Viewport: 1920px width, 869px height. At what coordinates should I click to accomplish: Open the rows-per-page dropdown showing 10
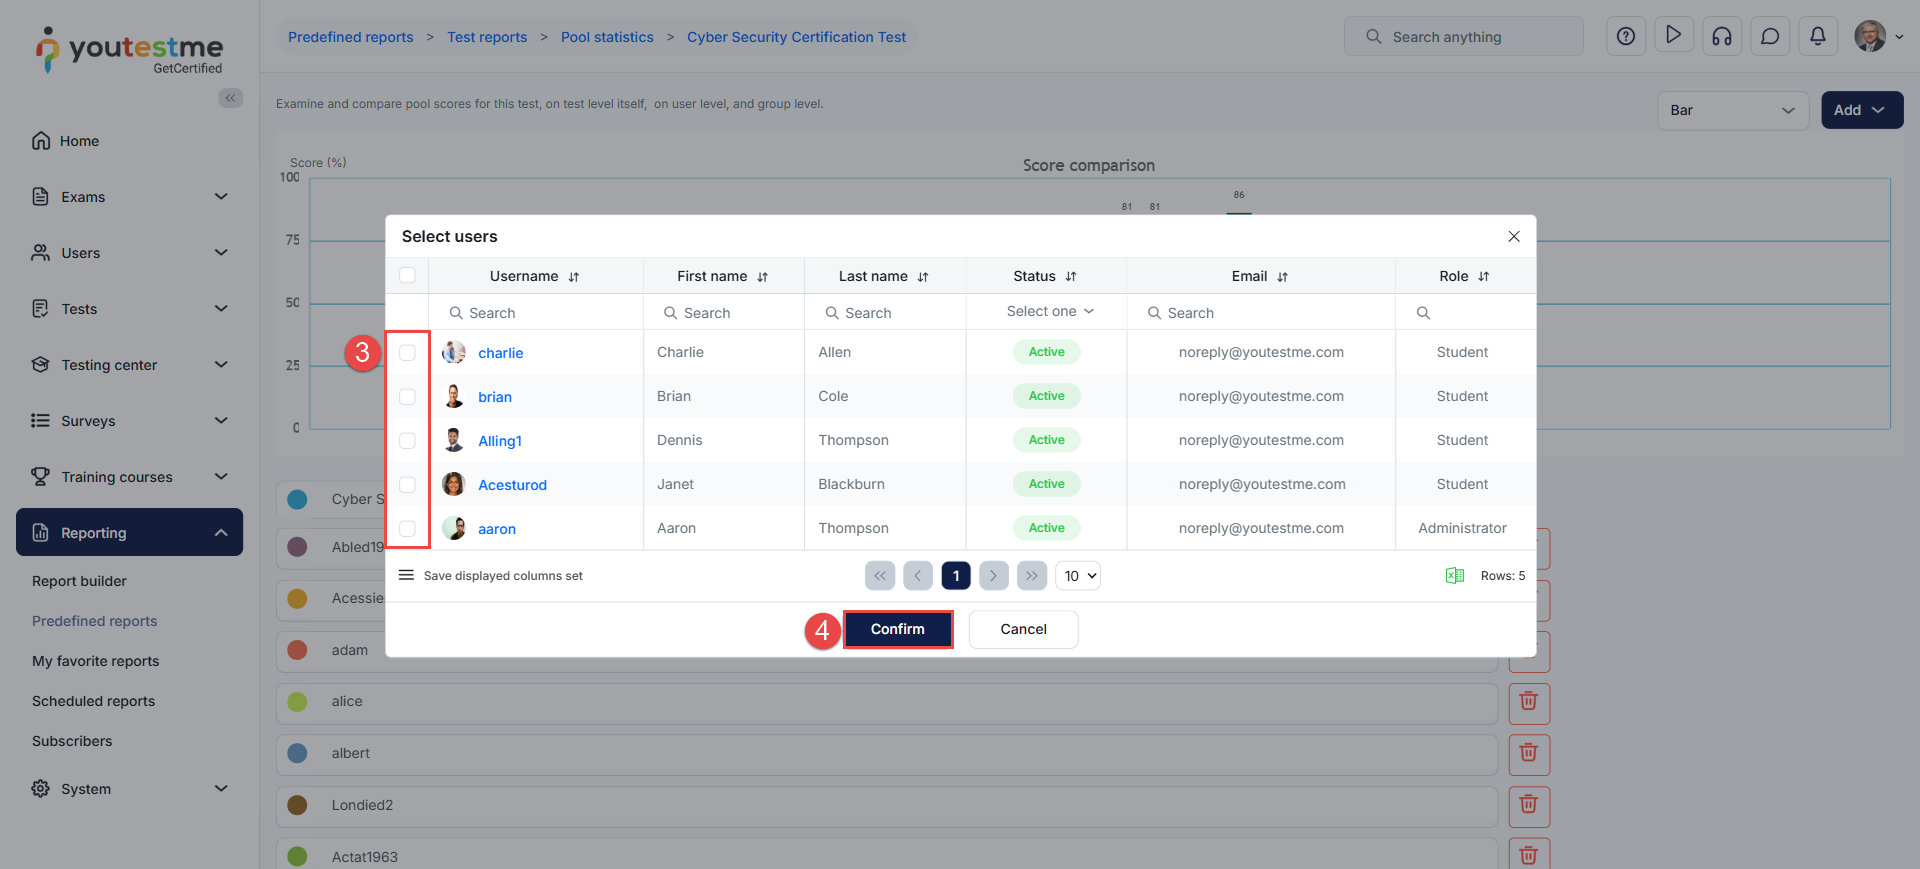[1079, 576]
